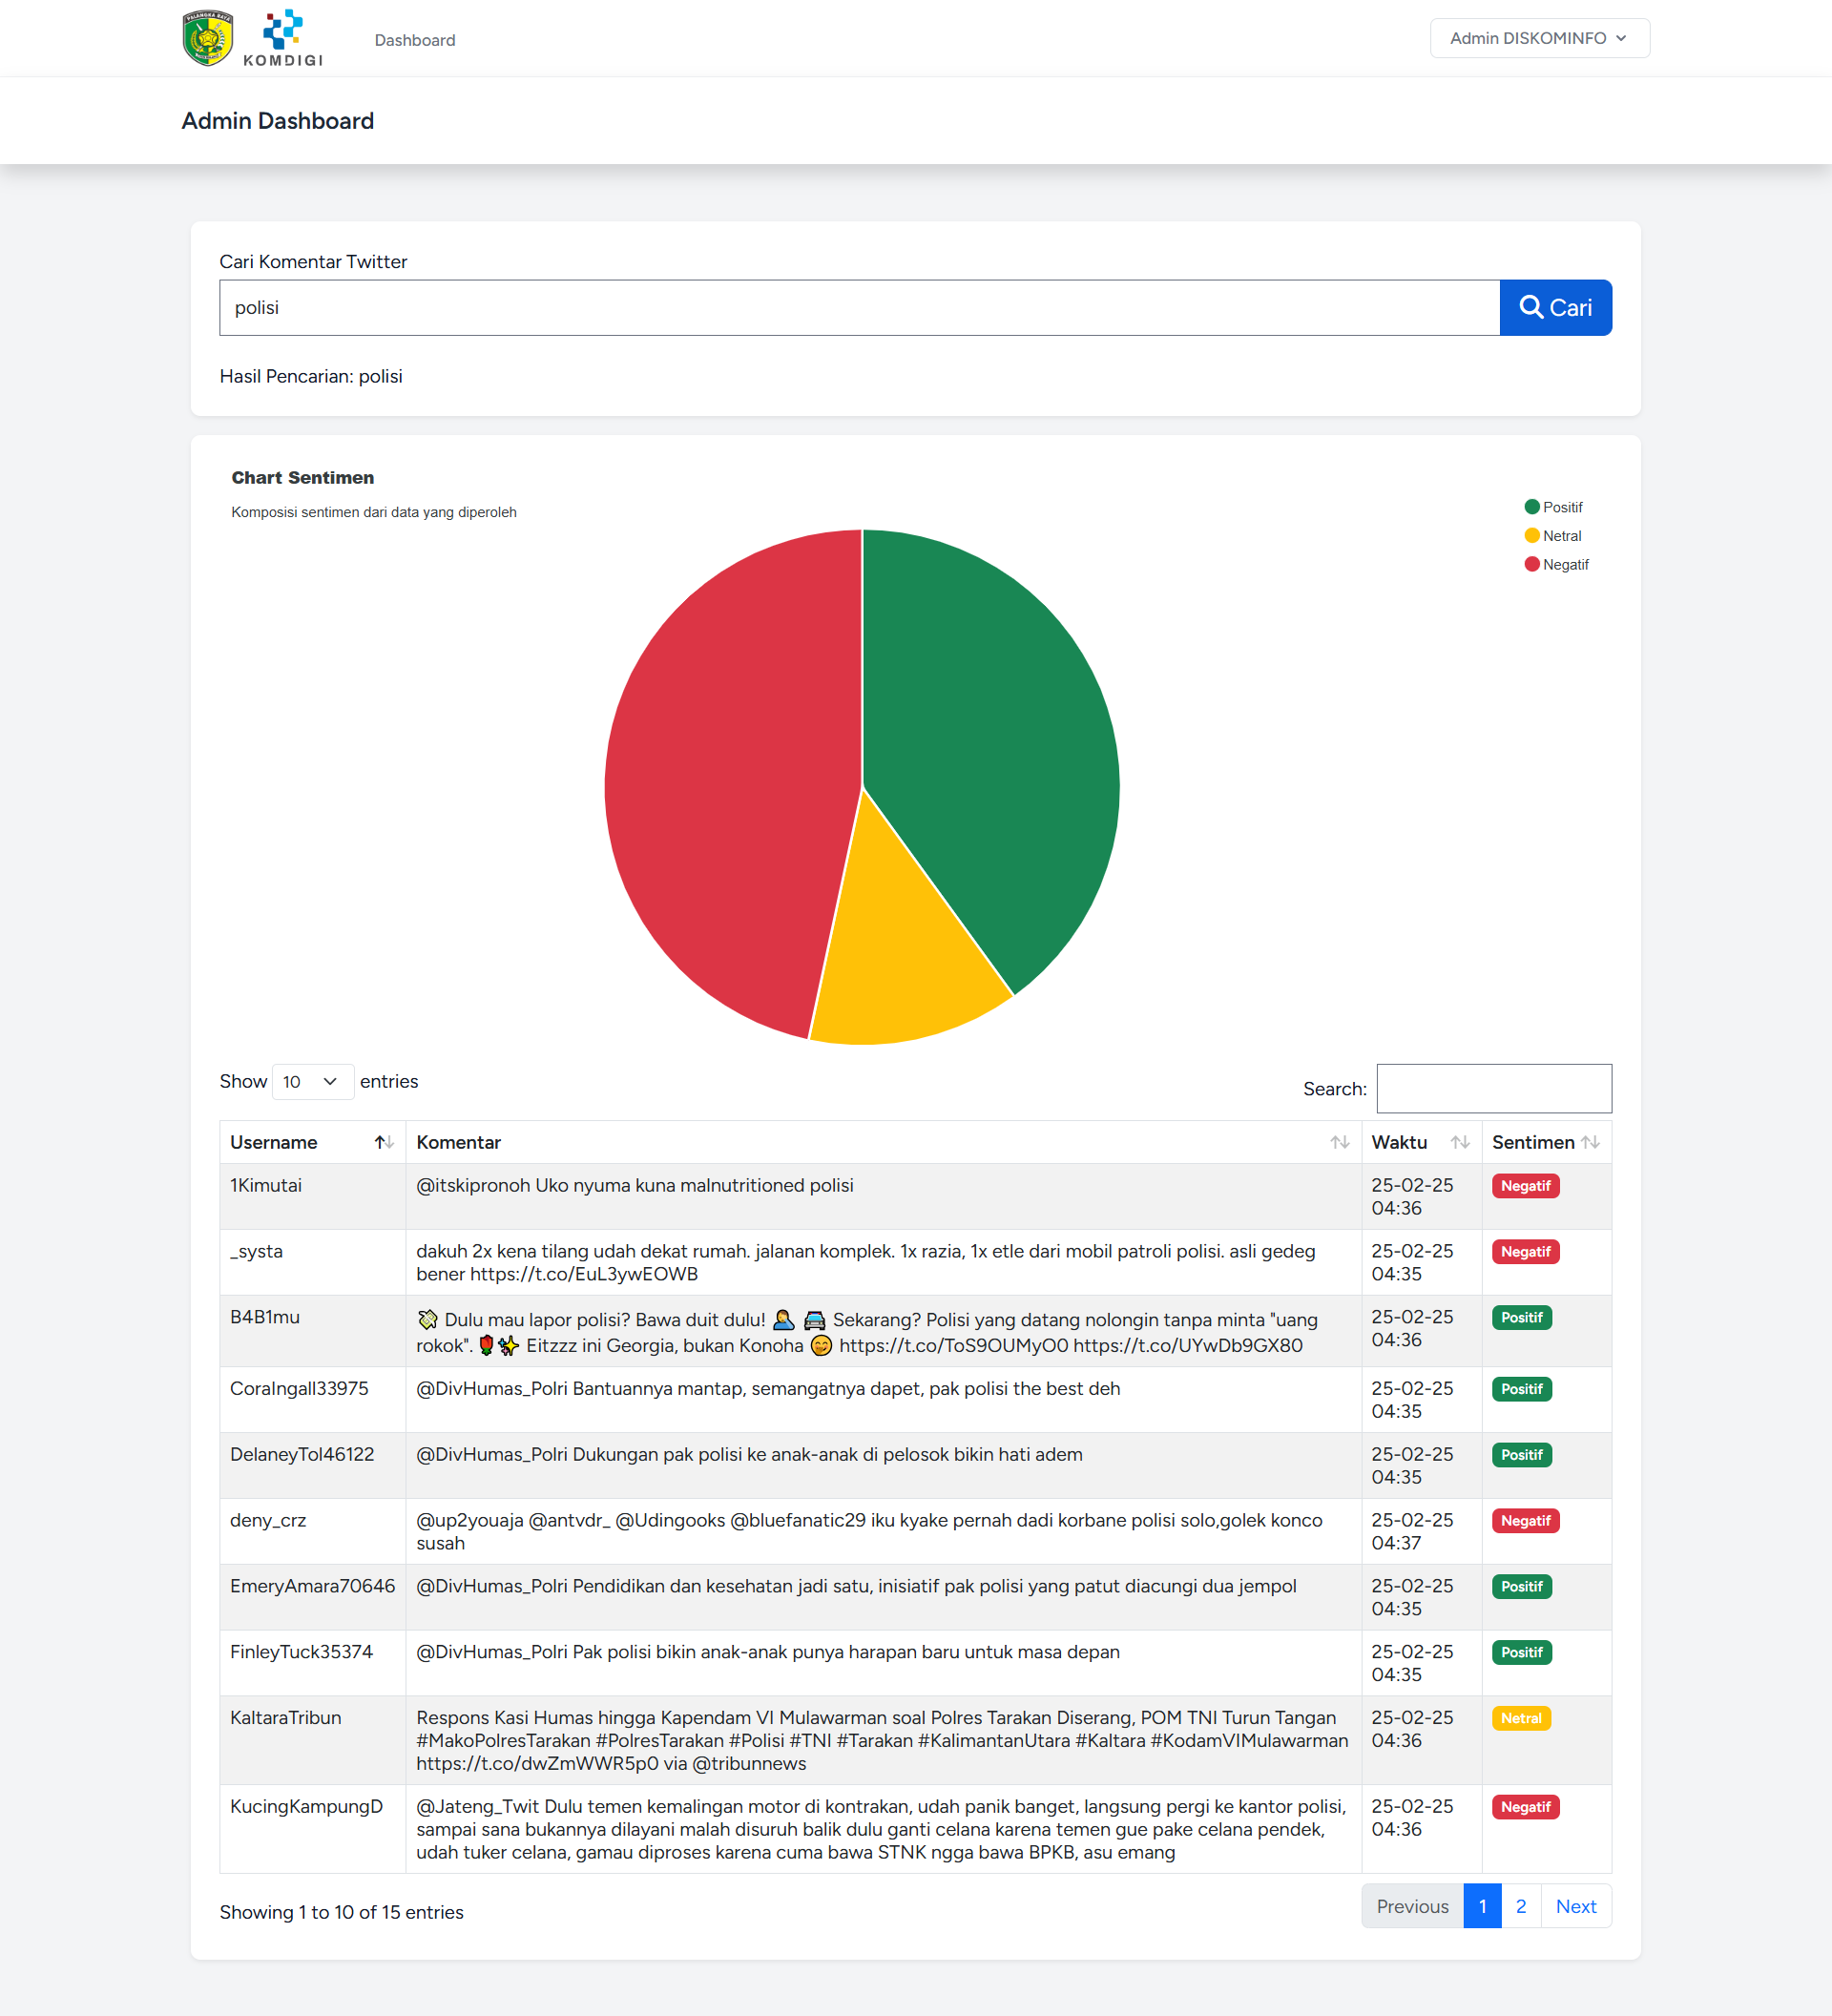
Task: Click the comment 'Respons Kasi Humas hingga Kapendam'
Action: (882, 1740)
